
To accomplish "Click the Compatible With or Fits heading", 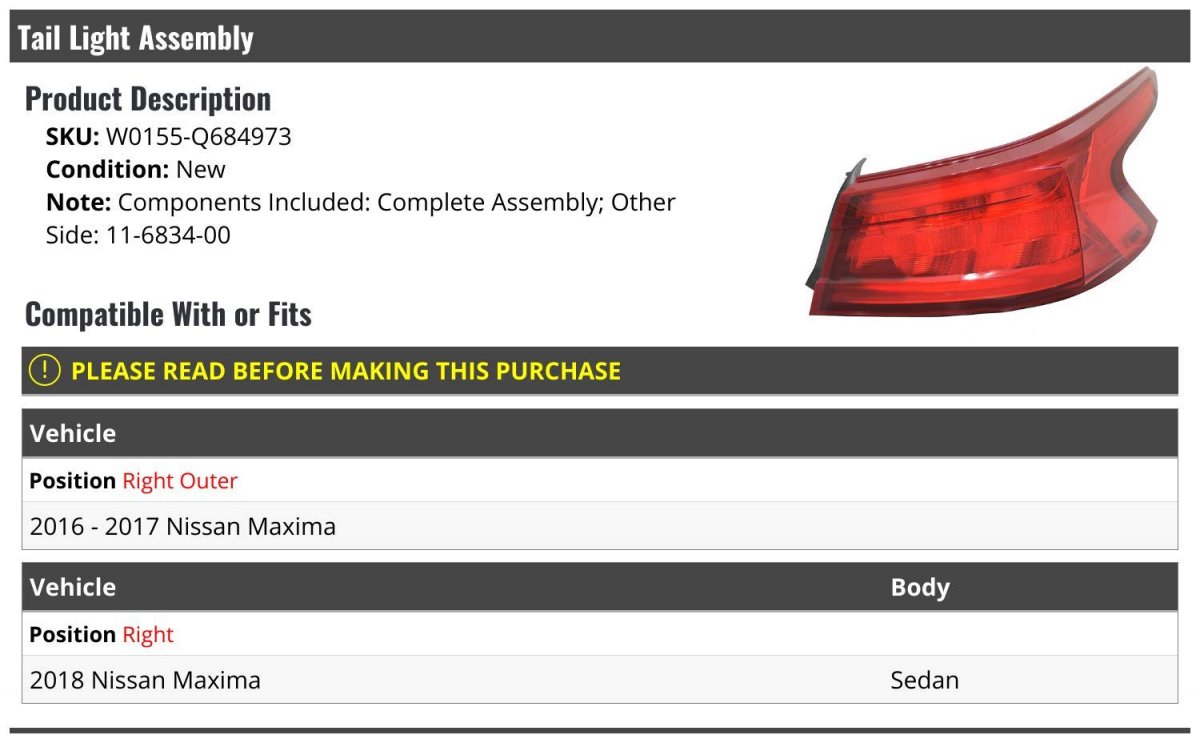I will (x=168, y=315).
